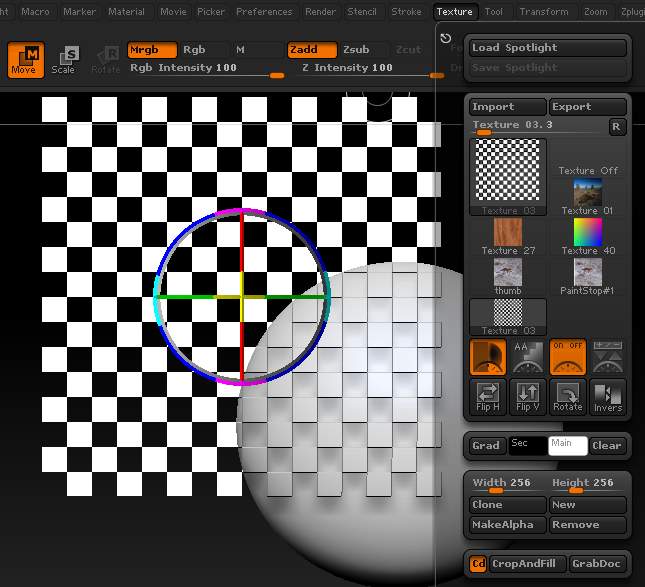Screen dimensions: 645x587
Task: Toggle the Zadd mode
Action: (x=312, y=50)
